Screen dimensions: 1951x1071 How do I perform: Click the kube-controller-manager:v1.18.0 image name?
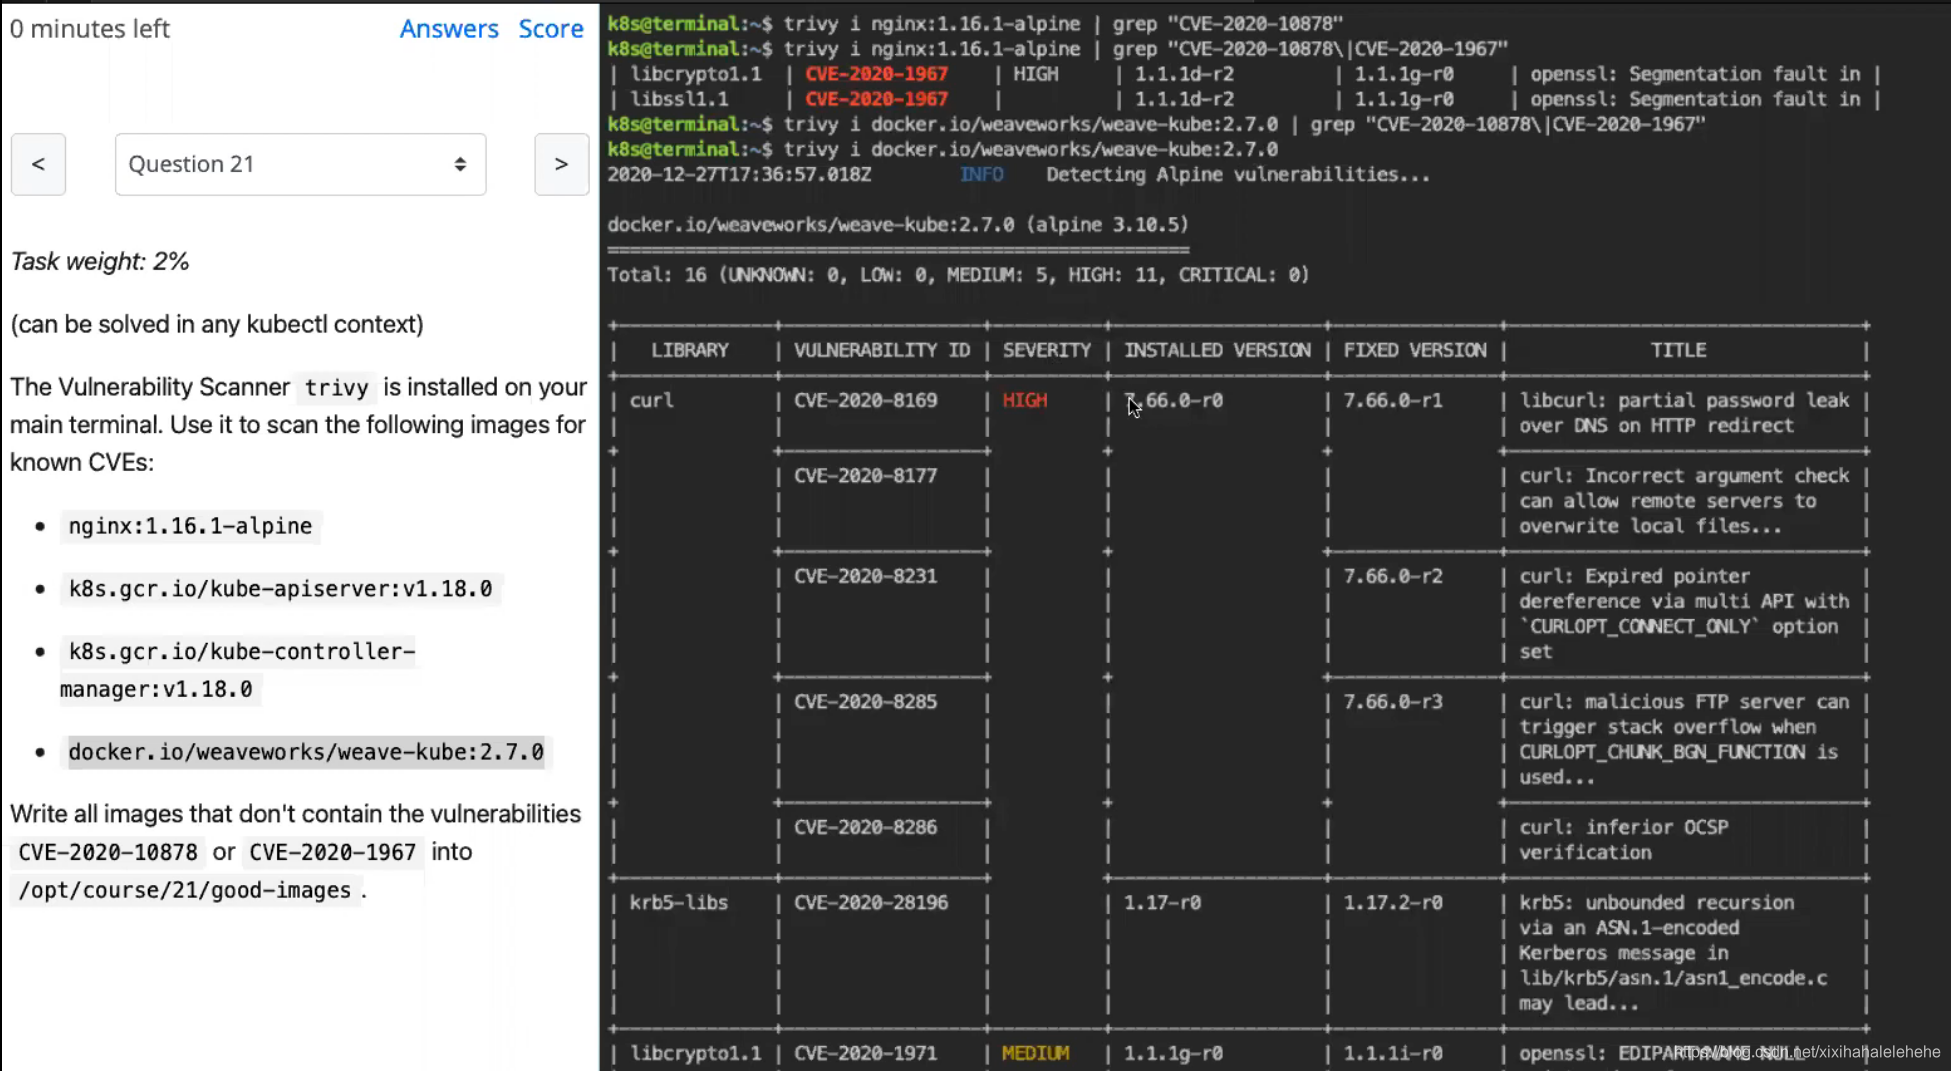point(238,670)
